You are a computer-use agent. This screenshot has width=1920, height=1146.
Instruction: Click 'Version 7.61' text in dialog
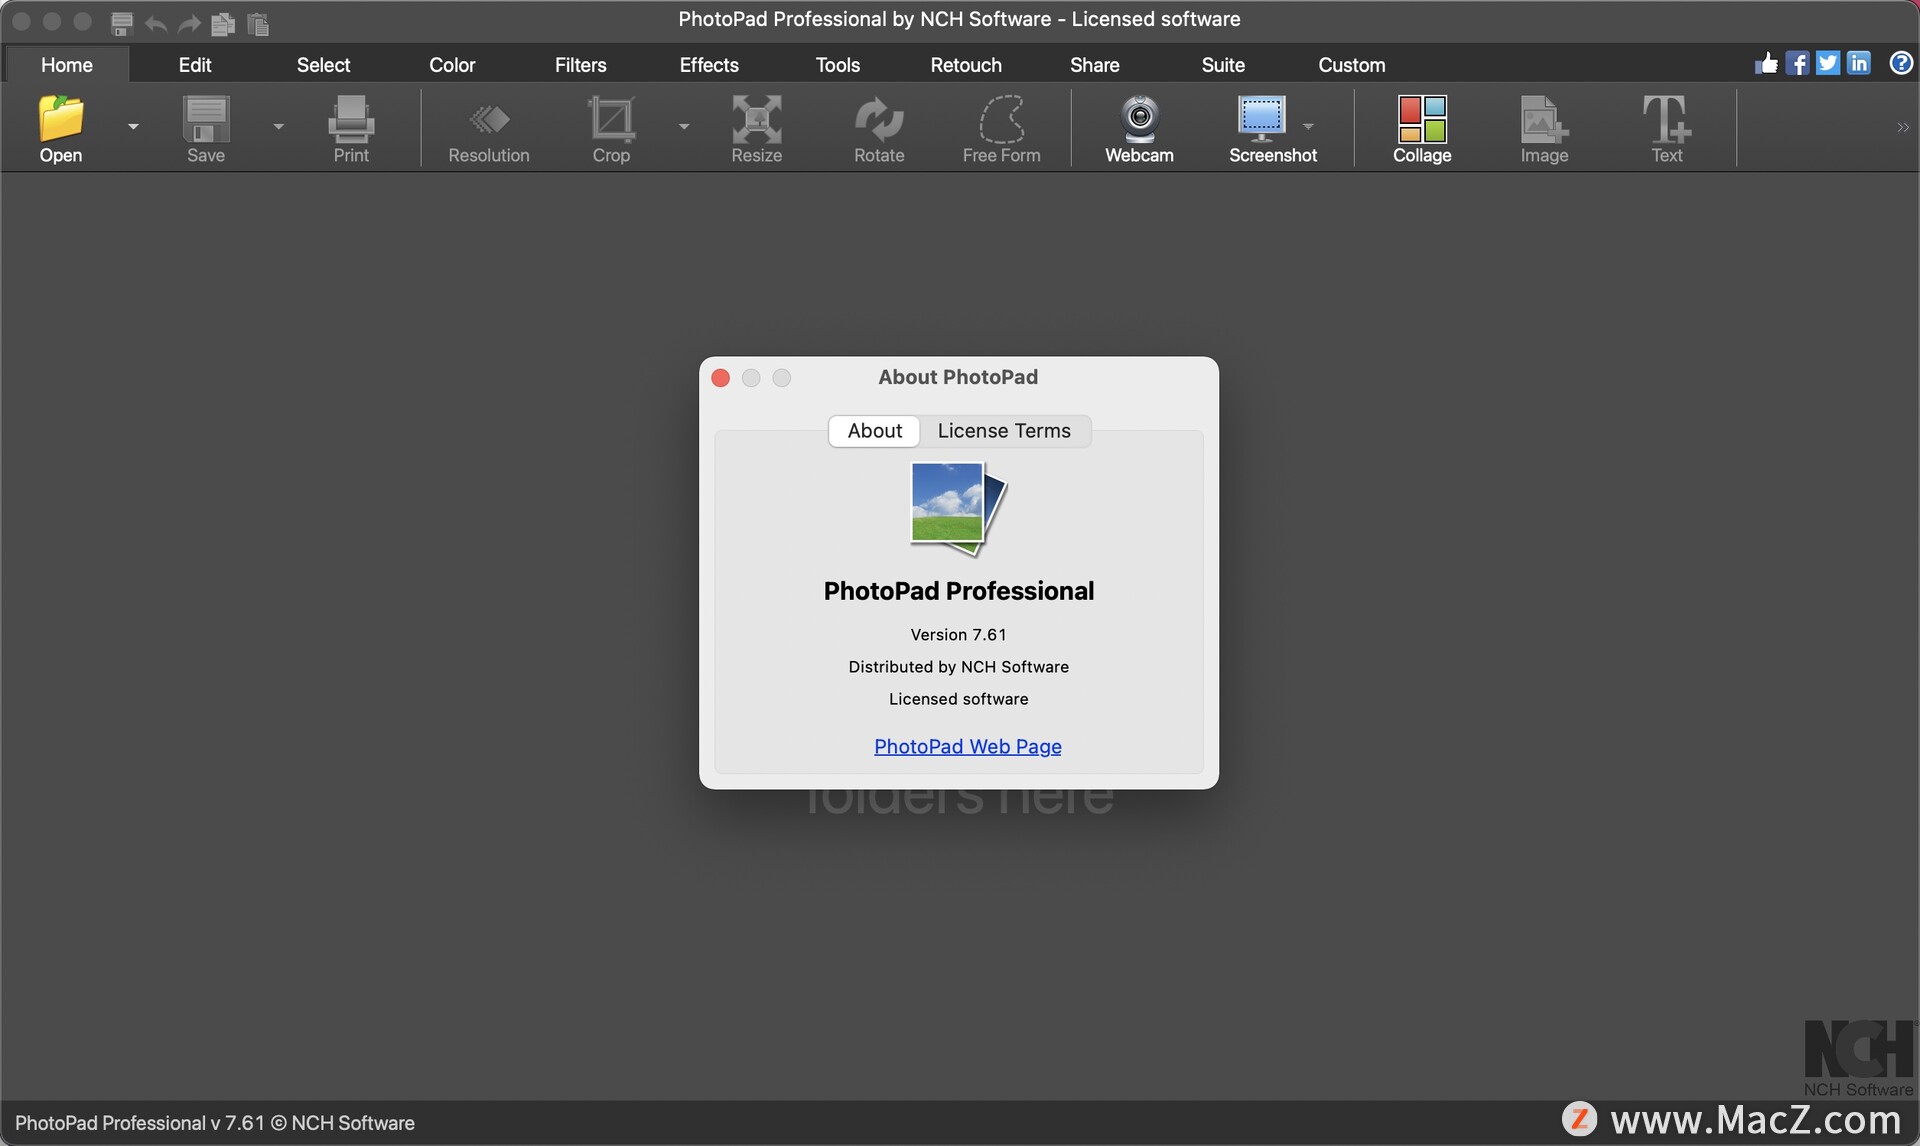point(958,634)
